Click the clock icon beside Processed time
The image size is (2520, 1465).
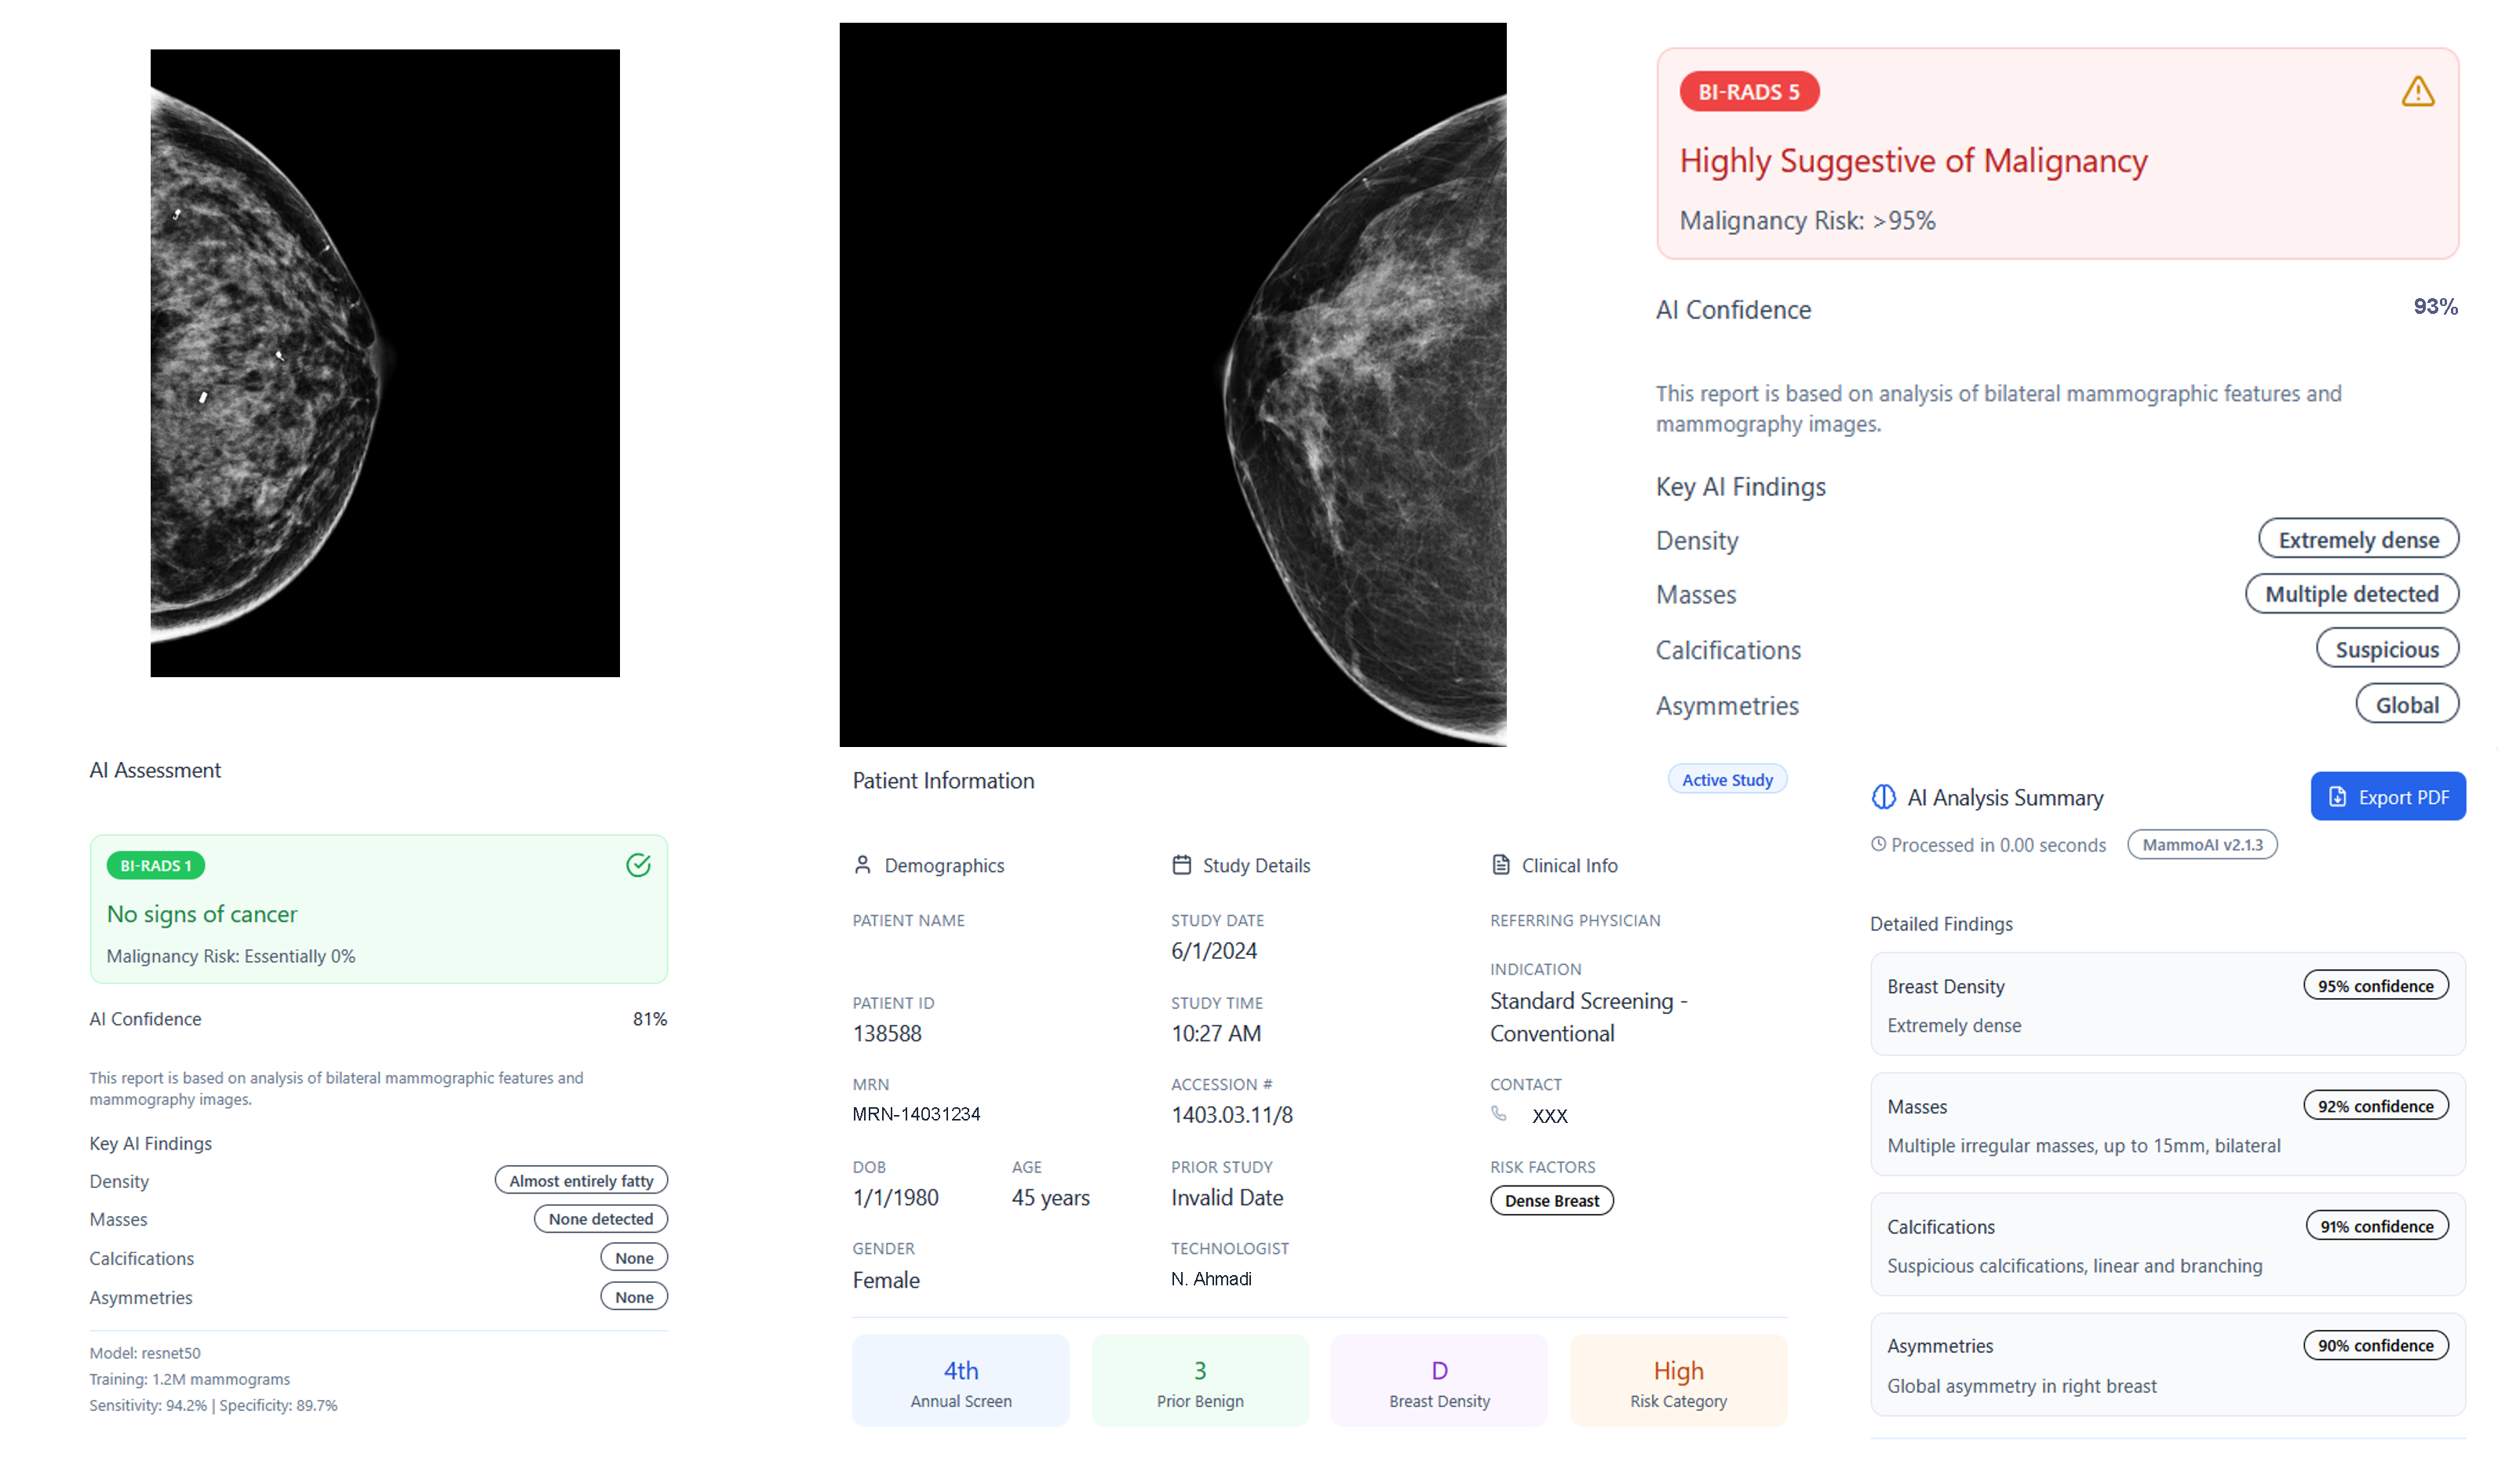coord(1878,845)
